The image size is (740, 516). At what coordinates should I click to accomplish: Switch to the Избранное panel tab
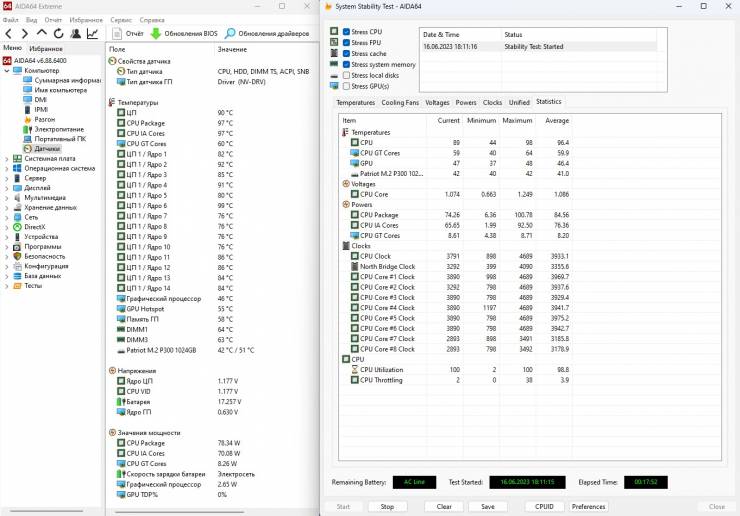(x=46, y=49)
